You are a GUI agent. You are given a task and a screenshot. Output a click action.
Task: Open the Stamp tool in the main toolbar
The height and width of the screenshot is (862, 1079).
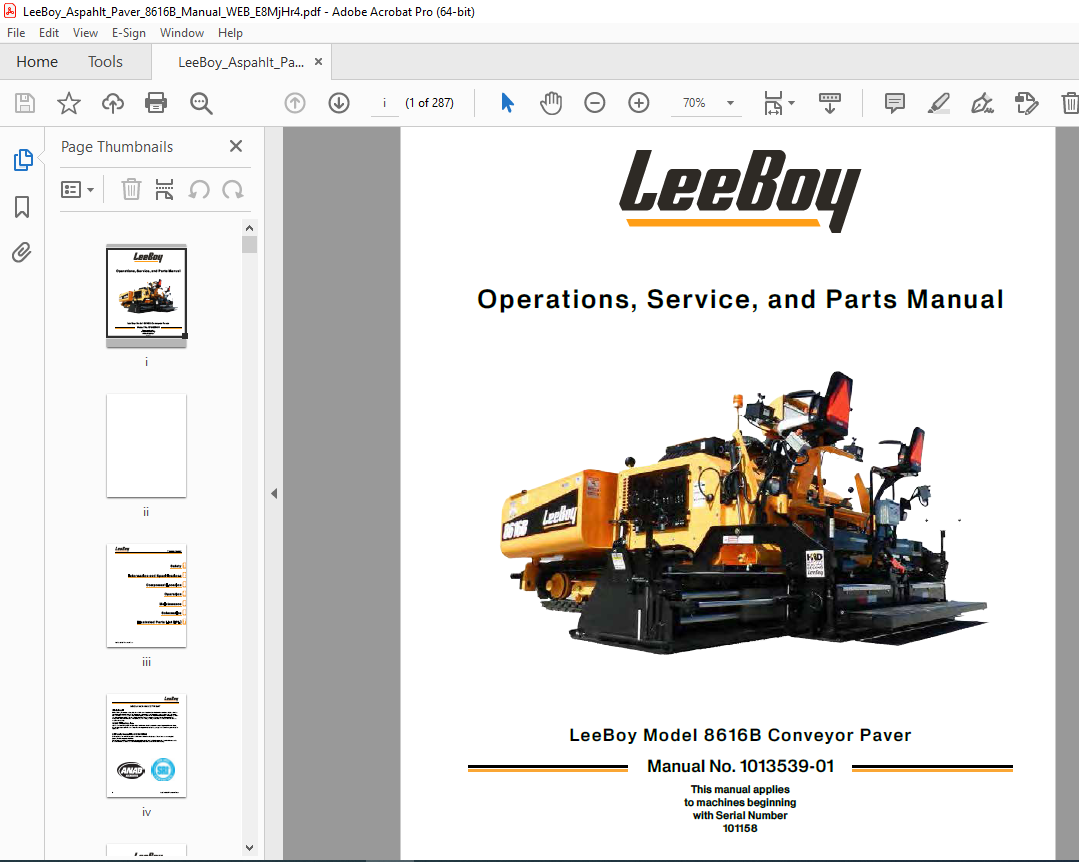(1026, 103)
